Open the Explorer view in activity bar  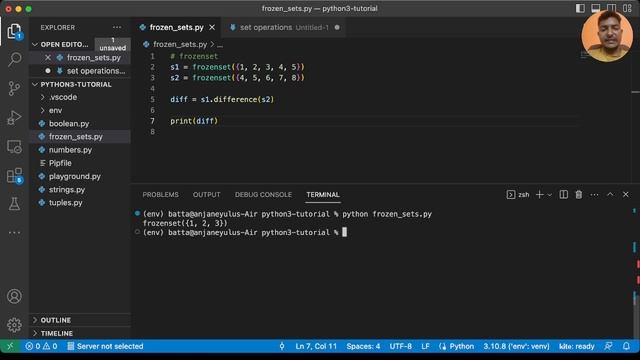pos(14,31)
